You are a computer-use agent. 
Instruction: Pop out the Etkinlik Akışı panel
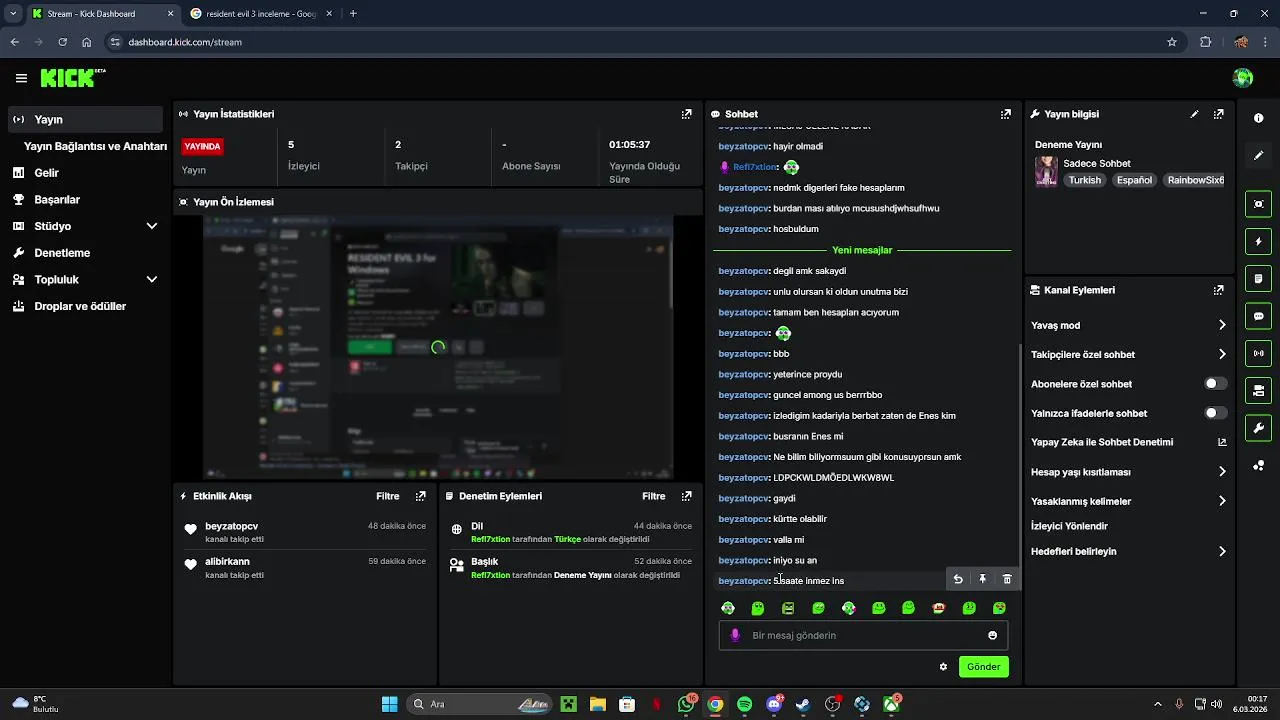click(x=420, y=496)
